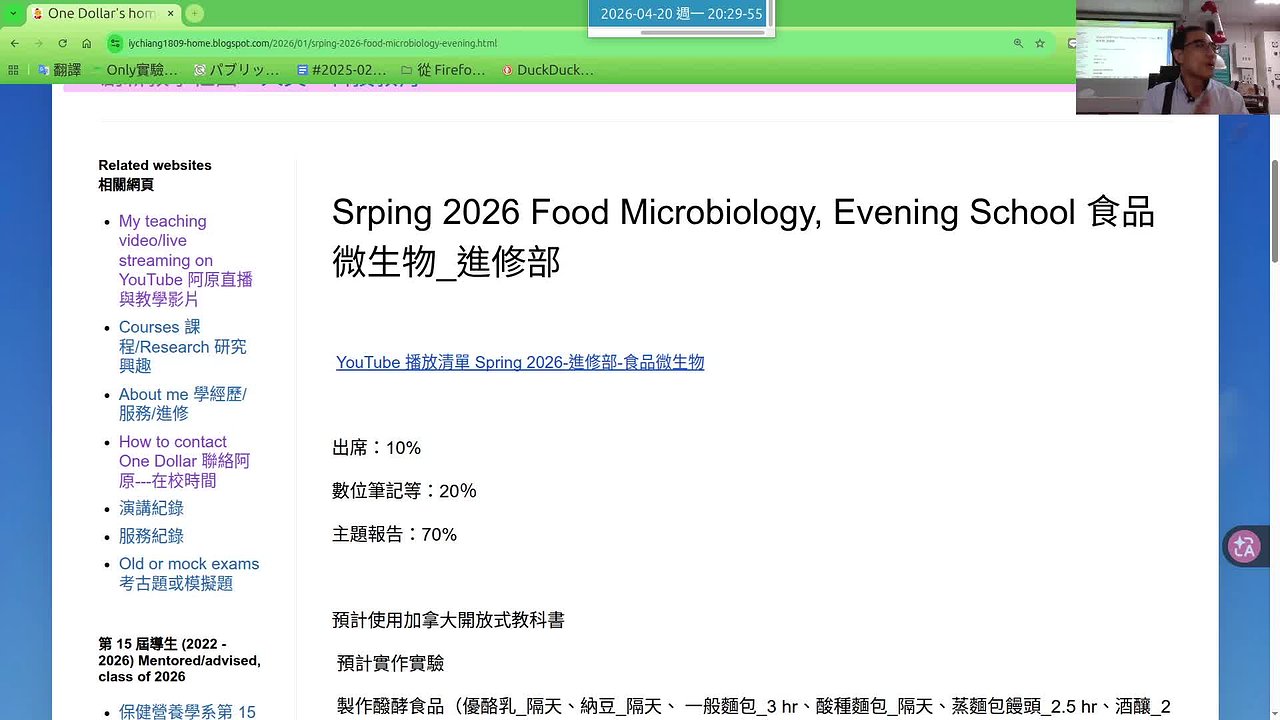Image resolution: width=1280 pixels, height=720 pixels.
Task: Select the One Dollar's home tab
Action: point(102,14)
